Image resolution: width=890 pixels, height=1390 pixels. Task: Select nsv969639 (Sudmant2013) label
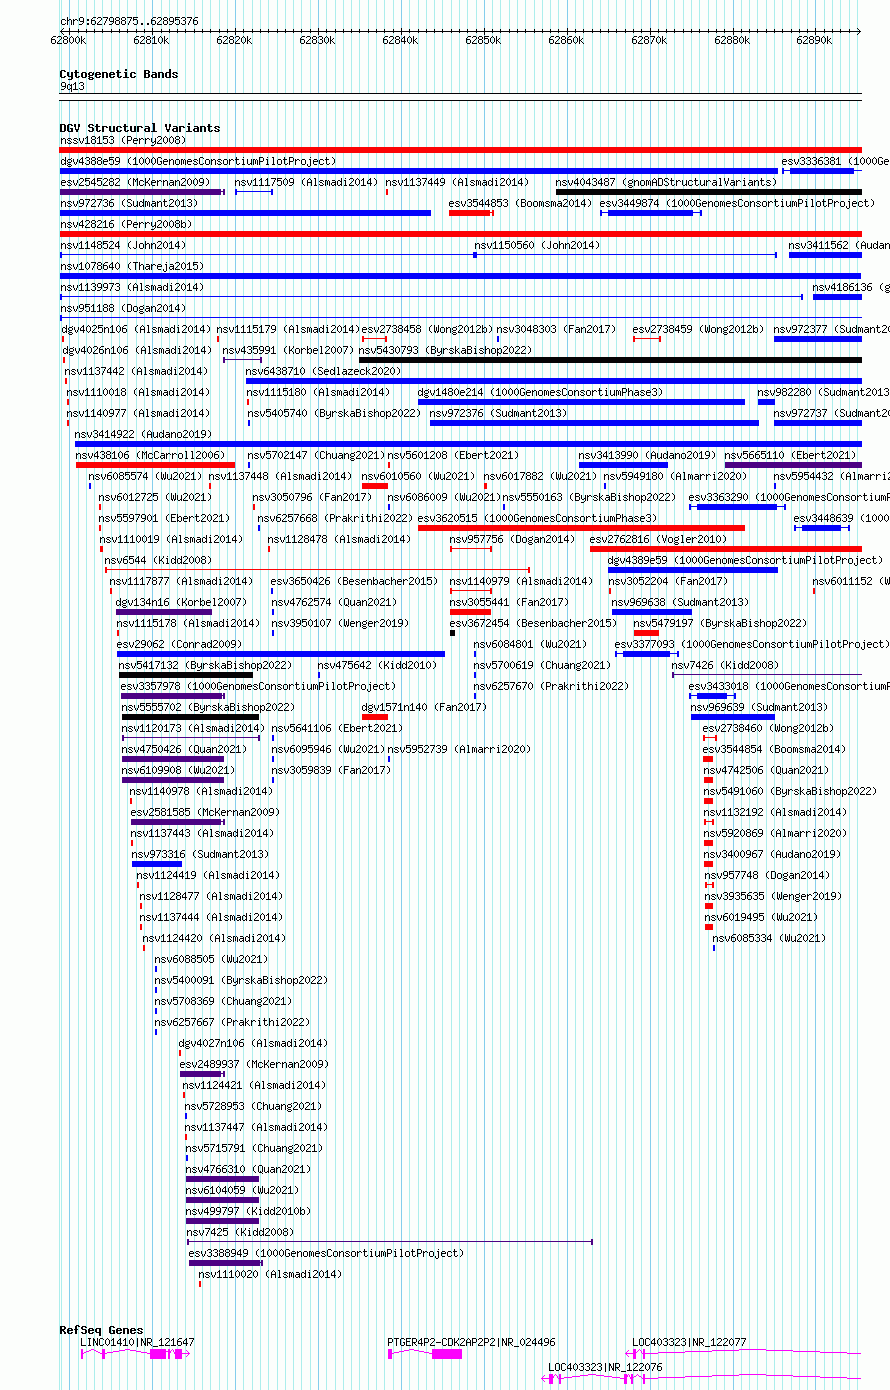[760, 707]
